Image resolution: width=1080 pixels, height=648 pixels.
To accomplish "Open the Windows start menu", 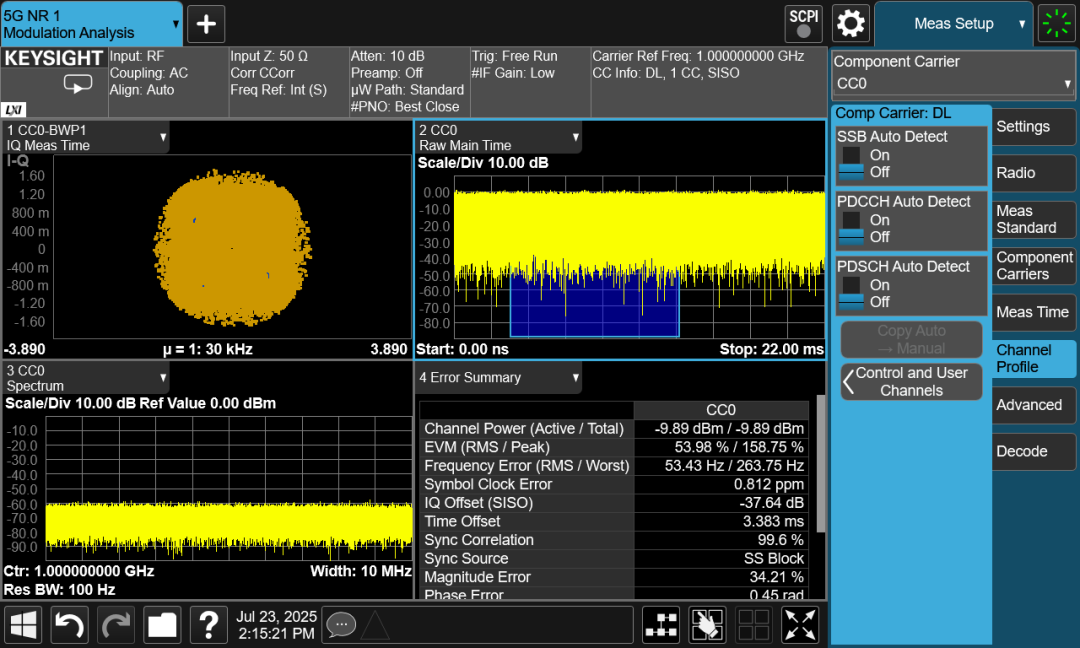I will 23,625.
